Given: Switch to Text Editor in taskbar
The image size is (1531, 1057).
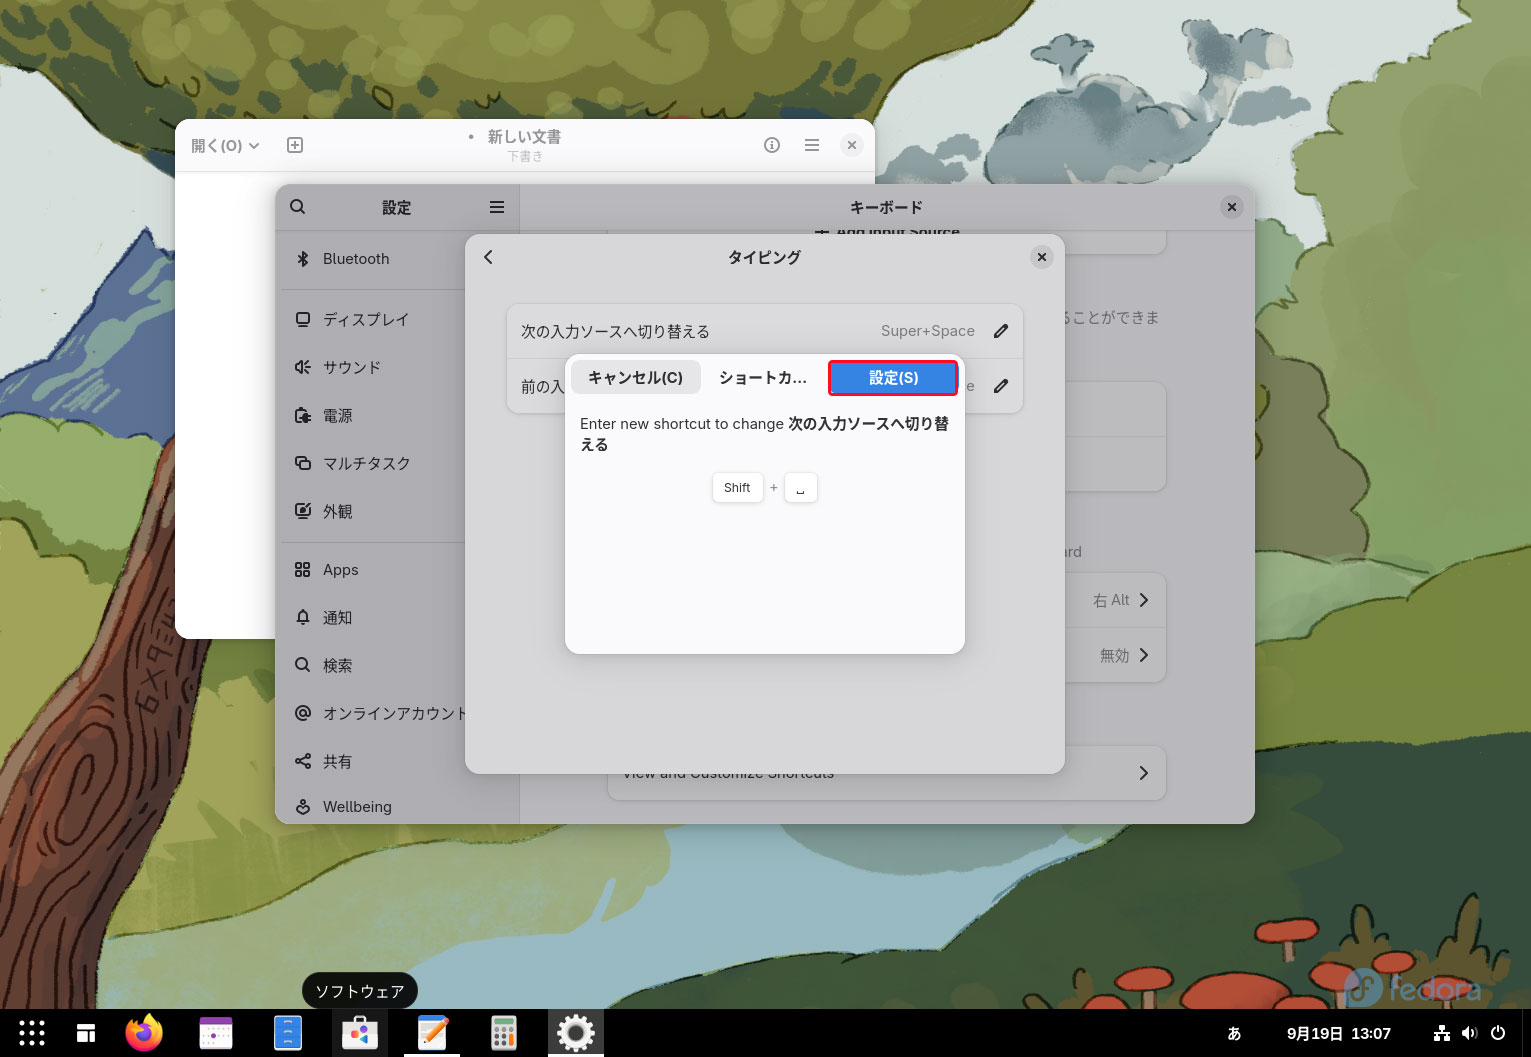Looking at the screenshot, I should (x=432, y=1033).
